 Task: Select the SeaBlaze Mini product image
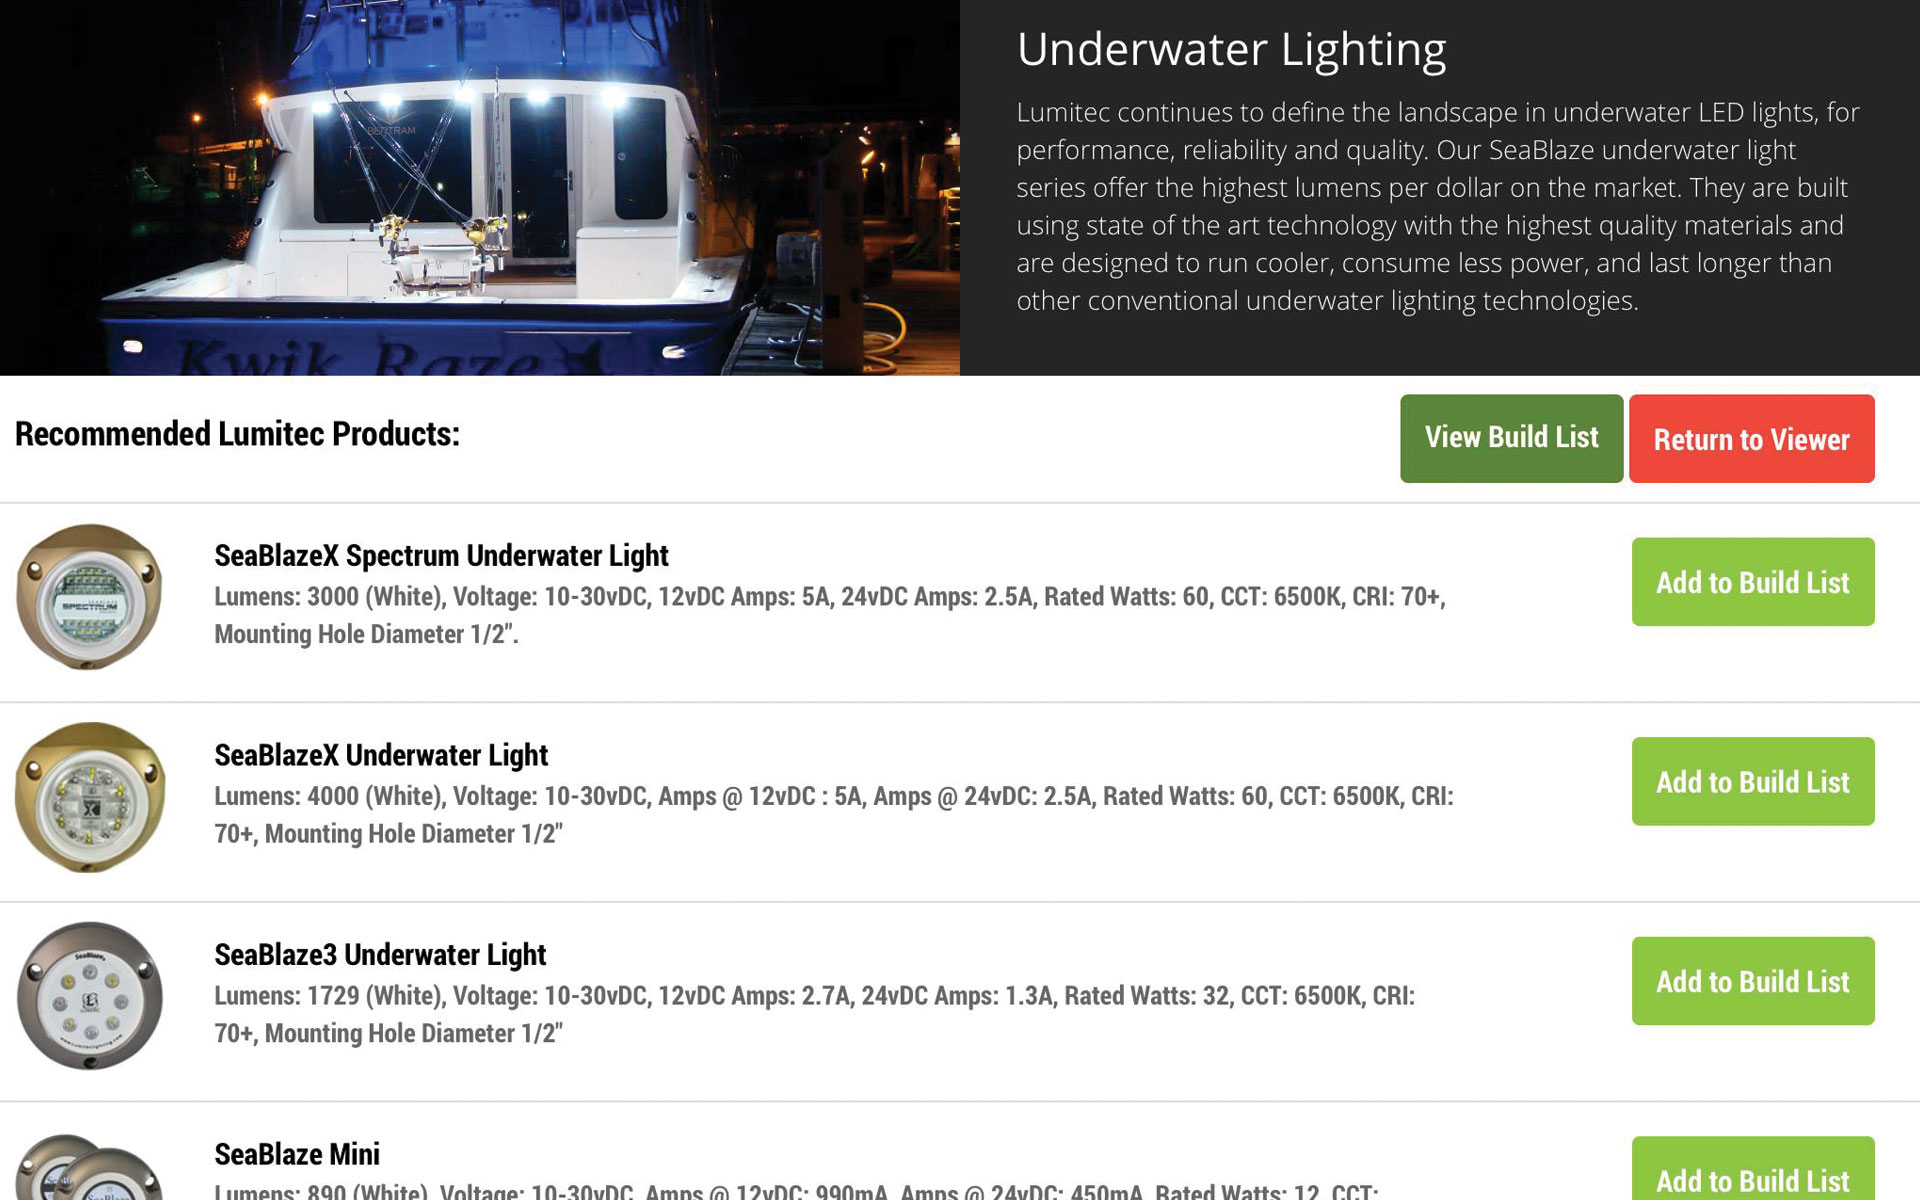pyautogui.click(x=89, y=1167)
